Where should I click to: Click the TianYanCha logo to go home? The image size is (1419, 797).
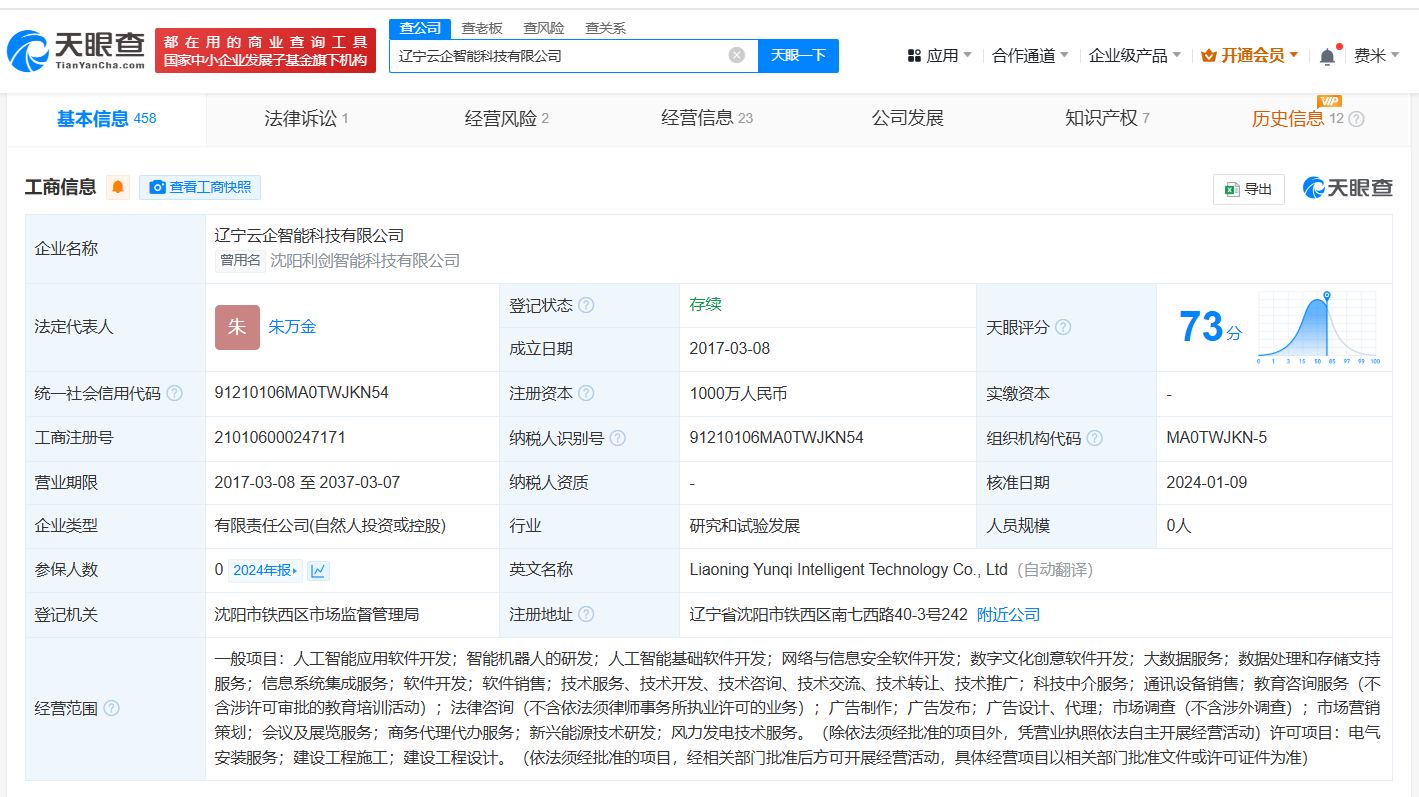point(76,50)
